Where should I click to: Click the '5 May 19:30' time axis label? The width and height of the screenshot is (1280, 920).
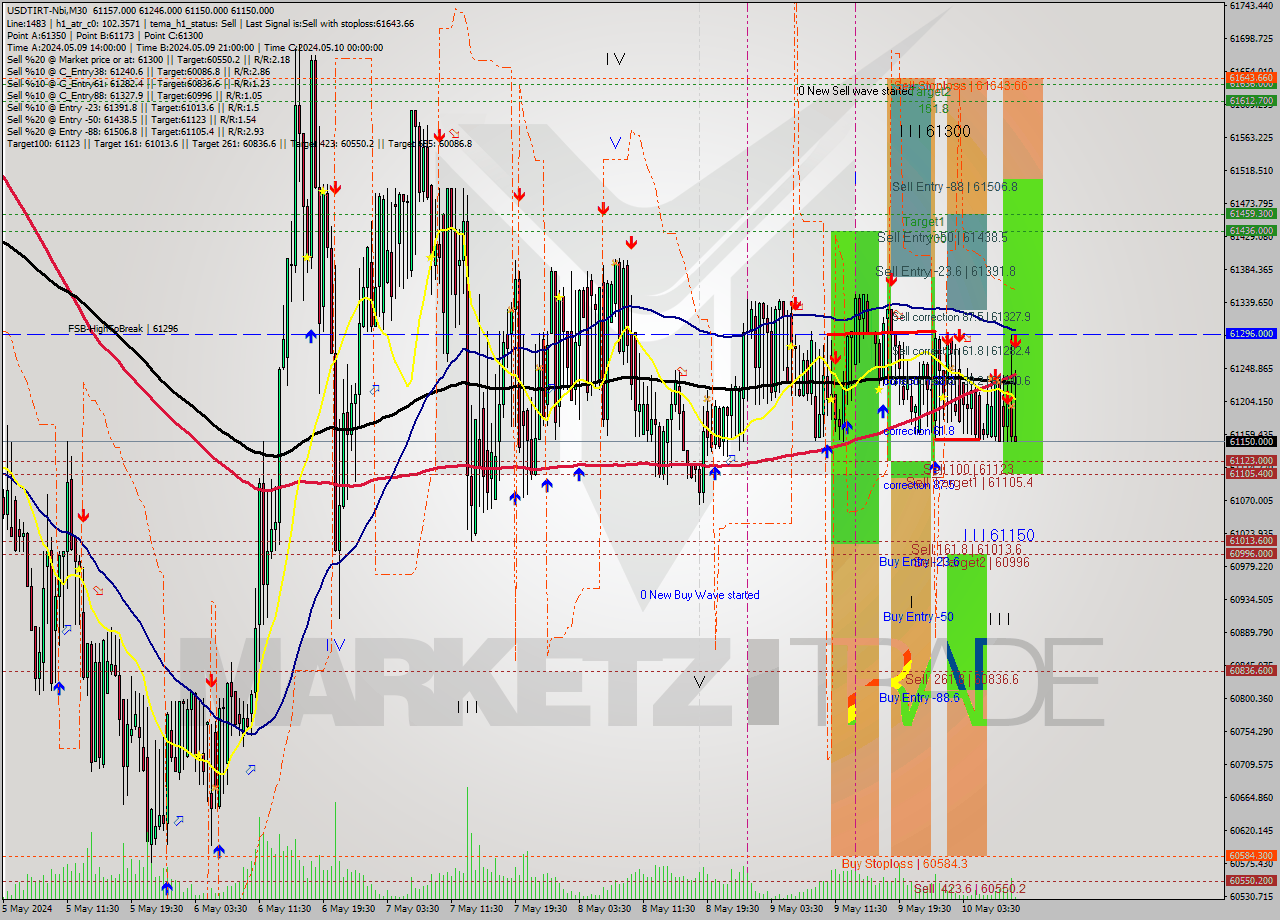click(x=156, y=909)
